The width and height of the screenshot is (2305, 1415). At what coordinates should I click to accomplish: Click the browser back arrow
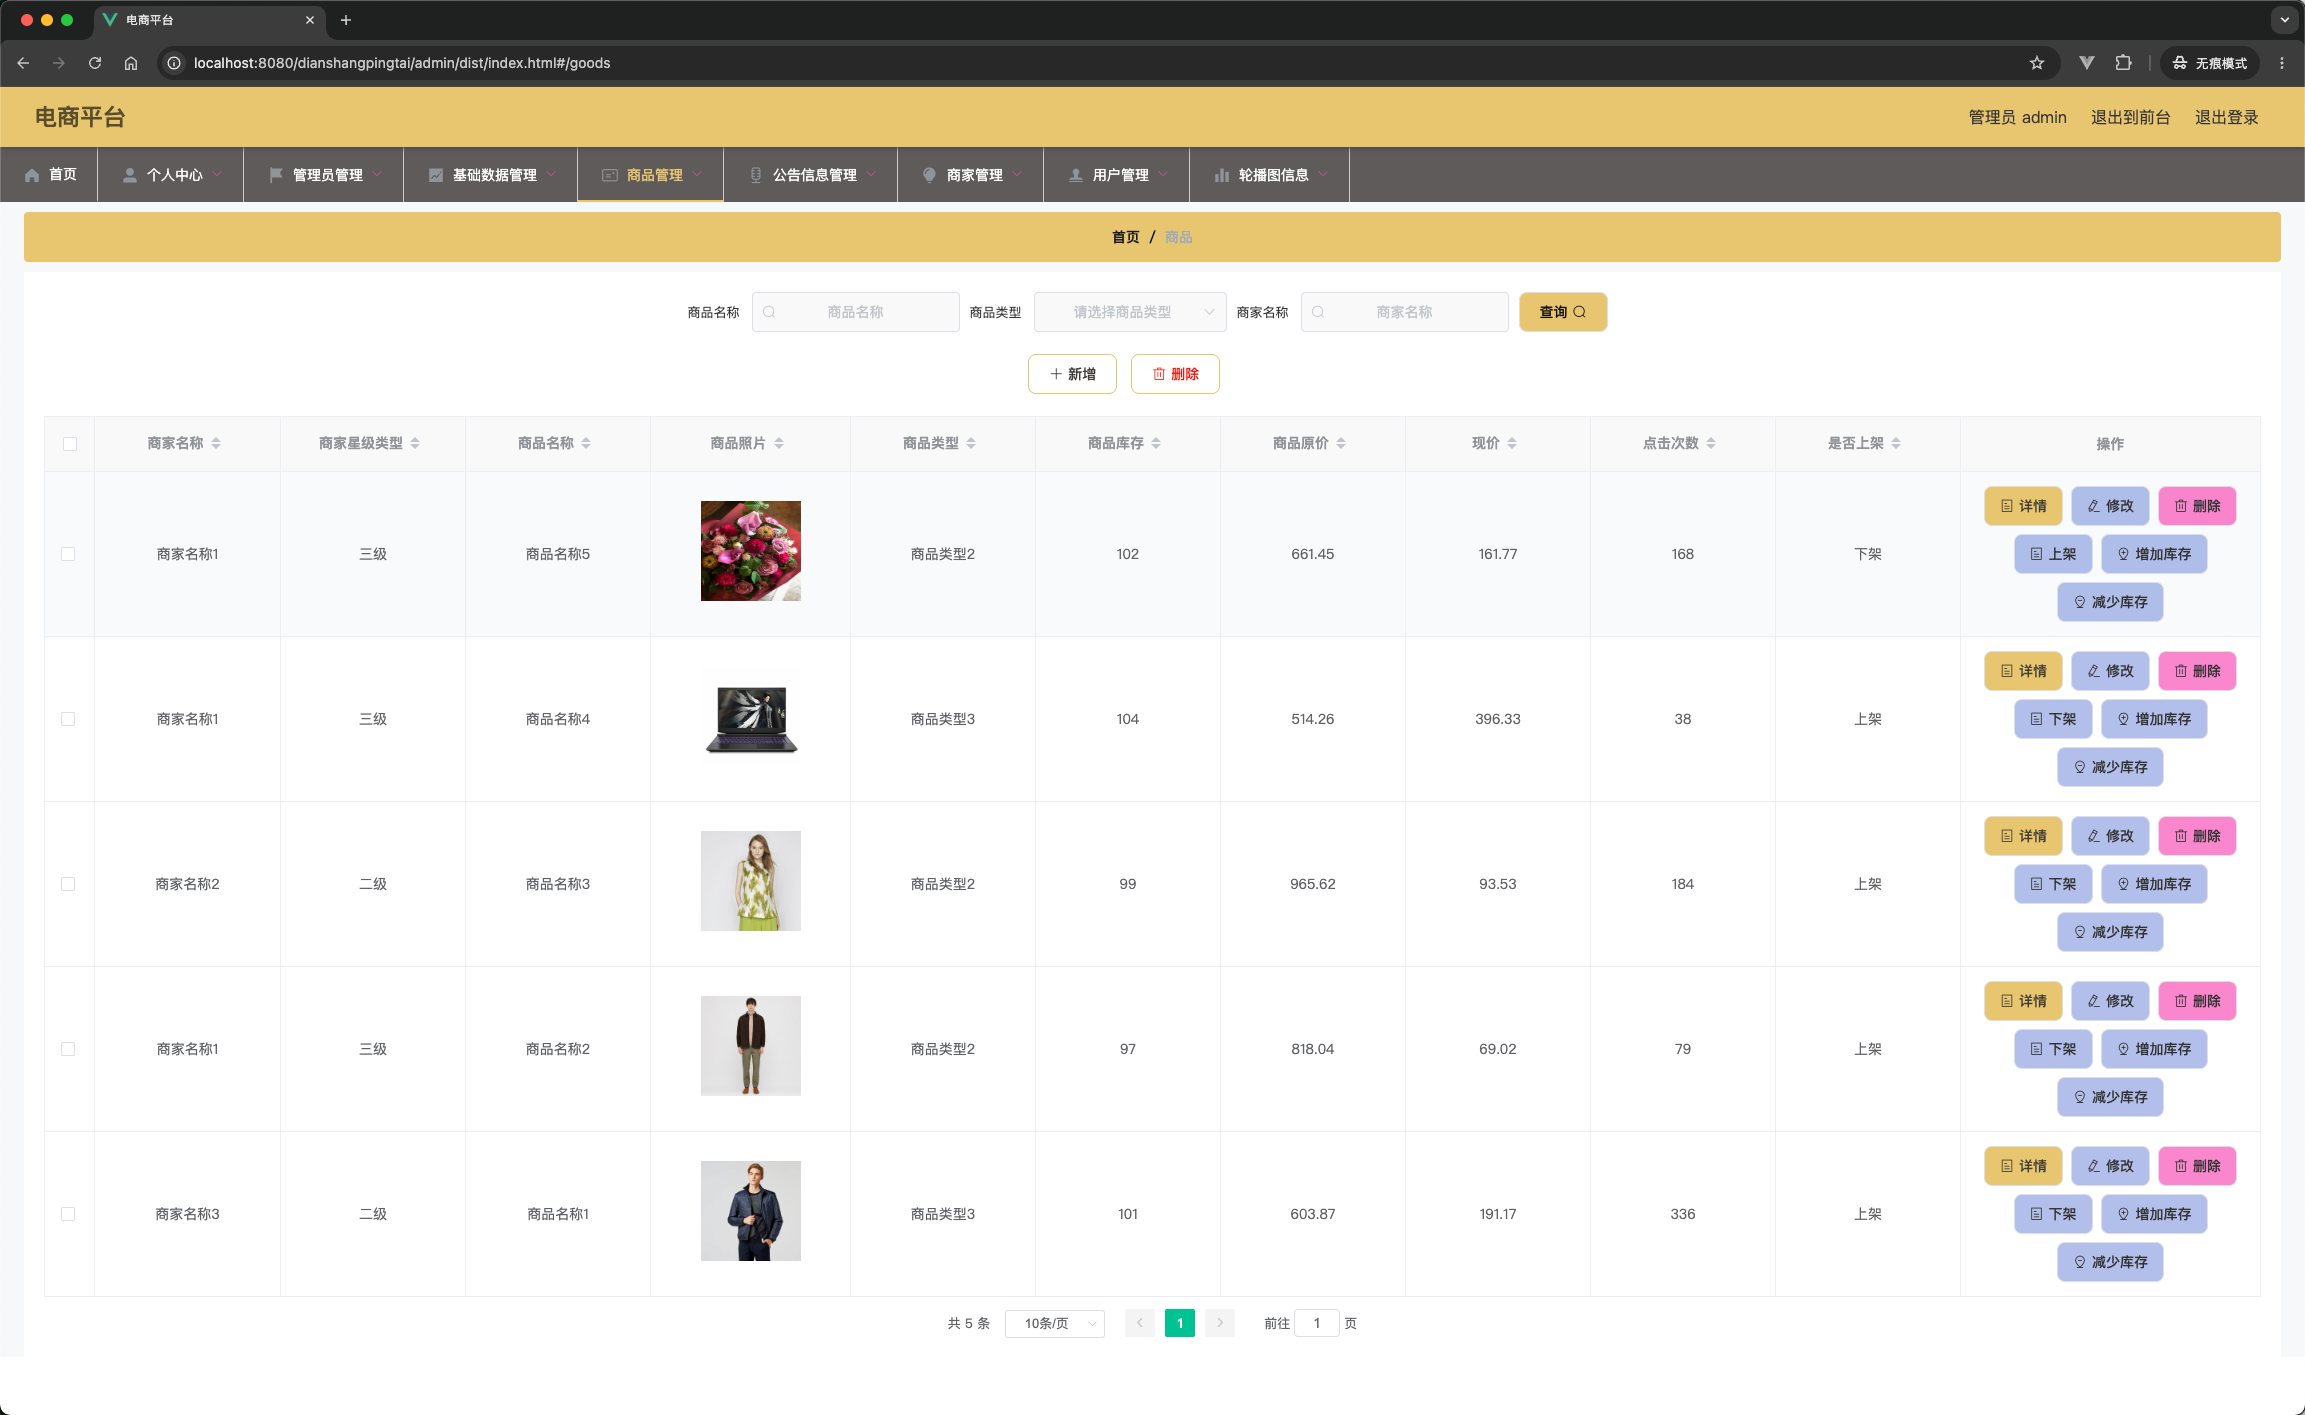tap(23, 63)
